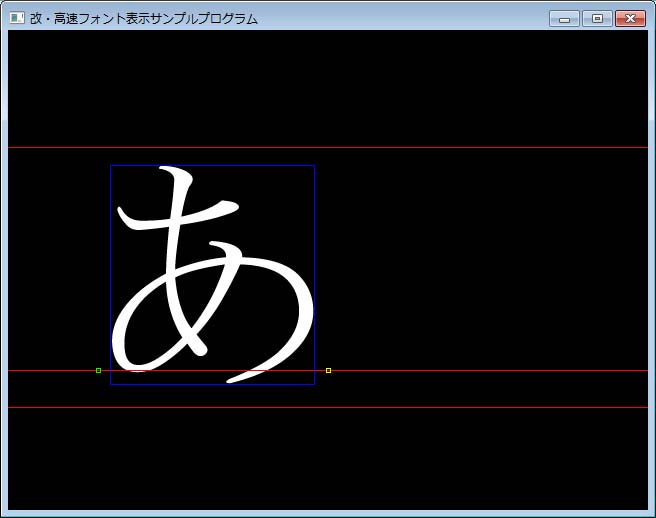The image size is (656, 518).
Task: Minimize the font sample window
Action: (x=564, y=19)
